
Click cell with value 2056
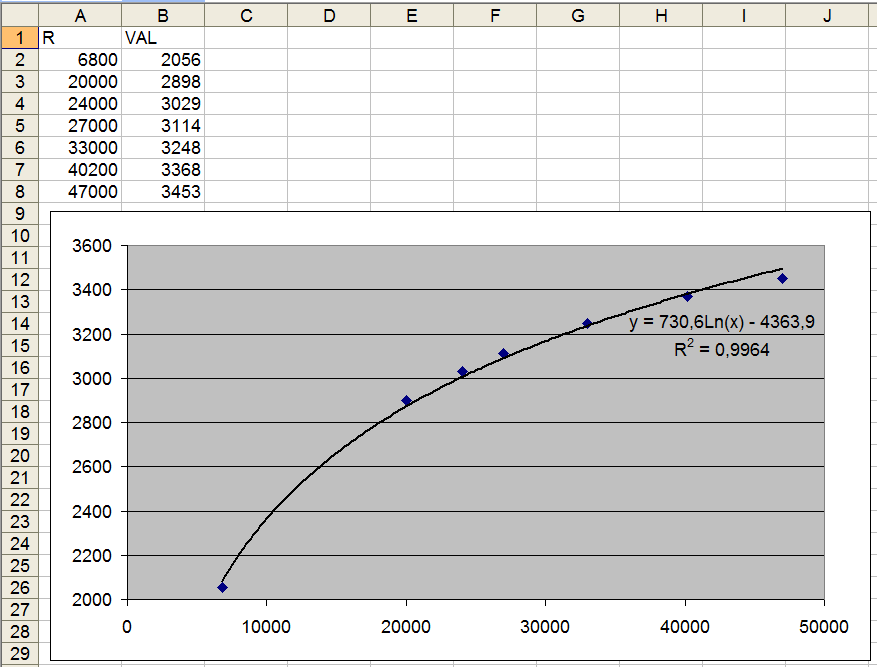click(x=163, y=59)
